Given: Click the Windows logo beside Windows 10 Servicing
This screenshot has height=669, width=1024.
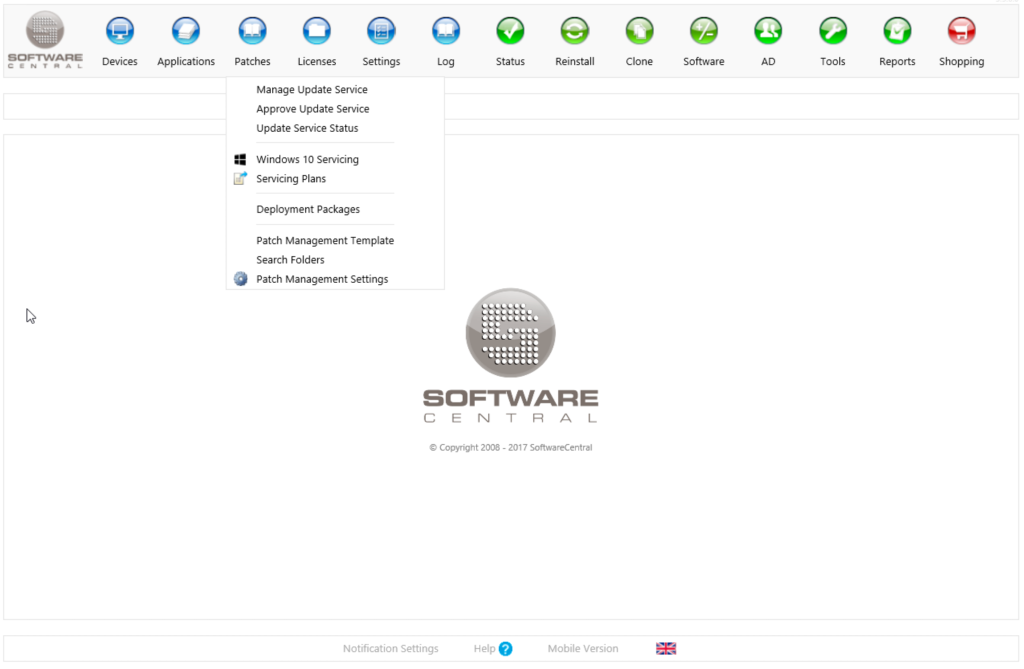Looking at the screenshot, I should [x=240, y=159].
